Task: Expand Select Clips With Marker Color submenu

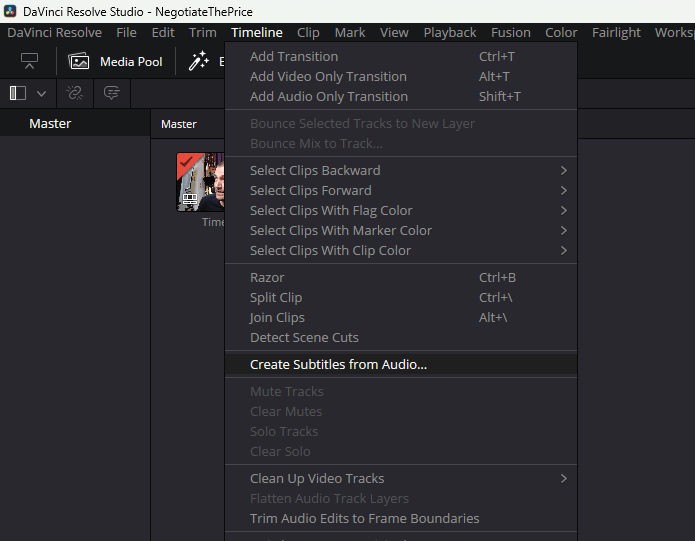Action: 401,230
